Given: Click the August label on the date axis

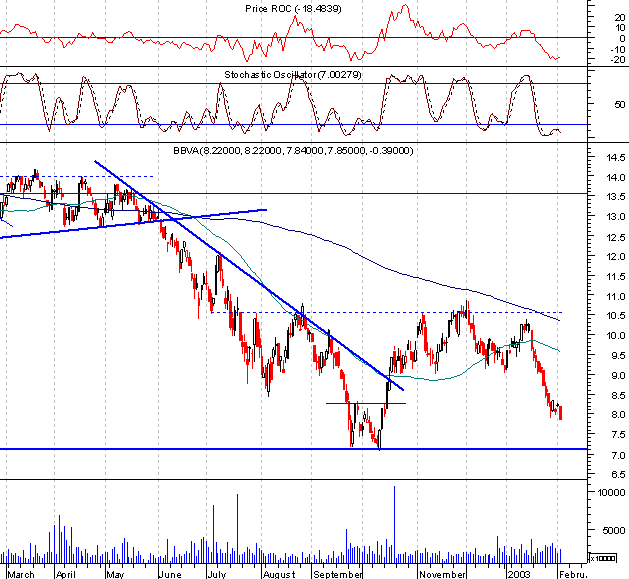Looking at the screenshot, I should click(279, 574).
